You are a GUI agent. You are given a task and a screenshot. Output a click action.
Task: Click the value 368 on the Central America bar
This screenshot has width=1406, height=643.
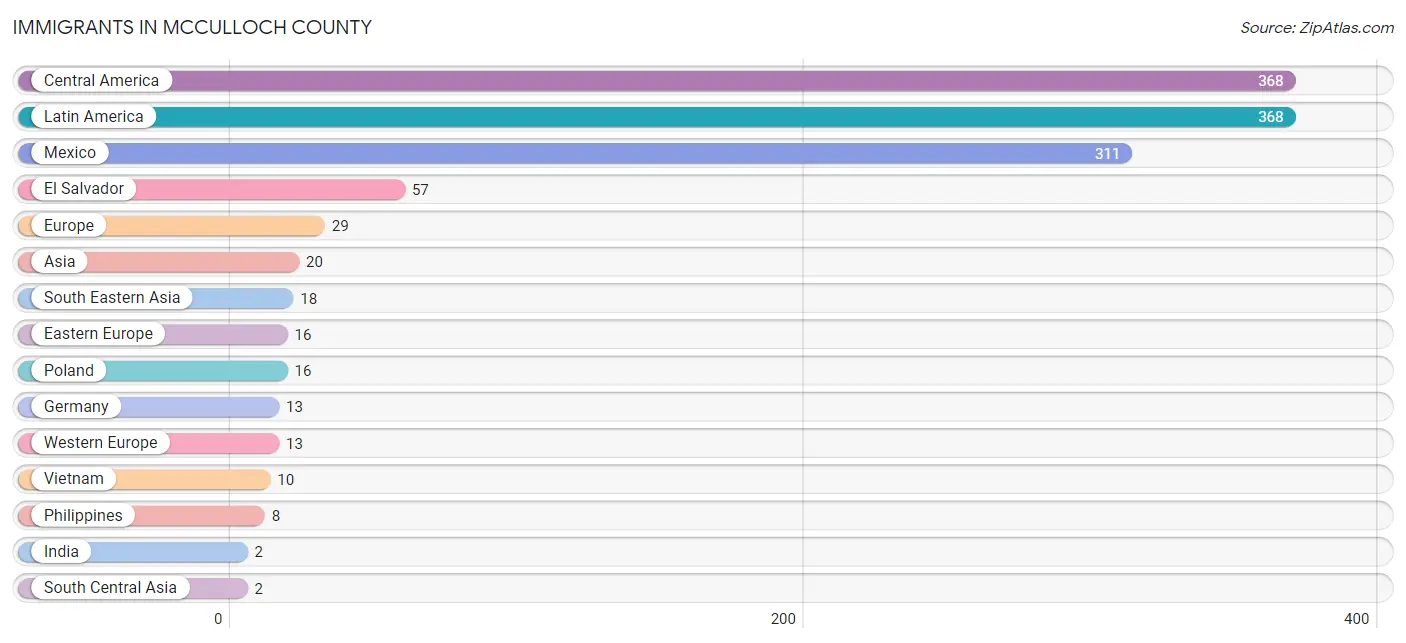tap(1270, 81)
